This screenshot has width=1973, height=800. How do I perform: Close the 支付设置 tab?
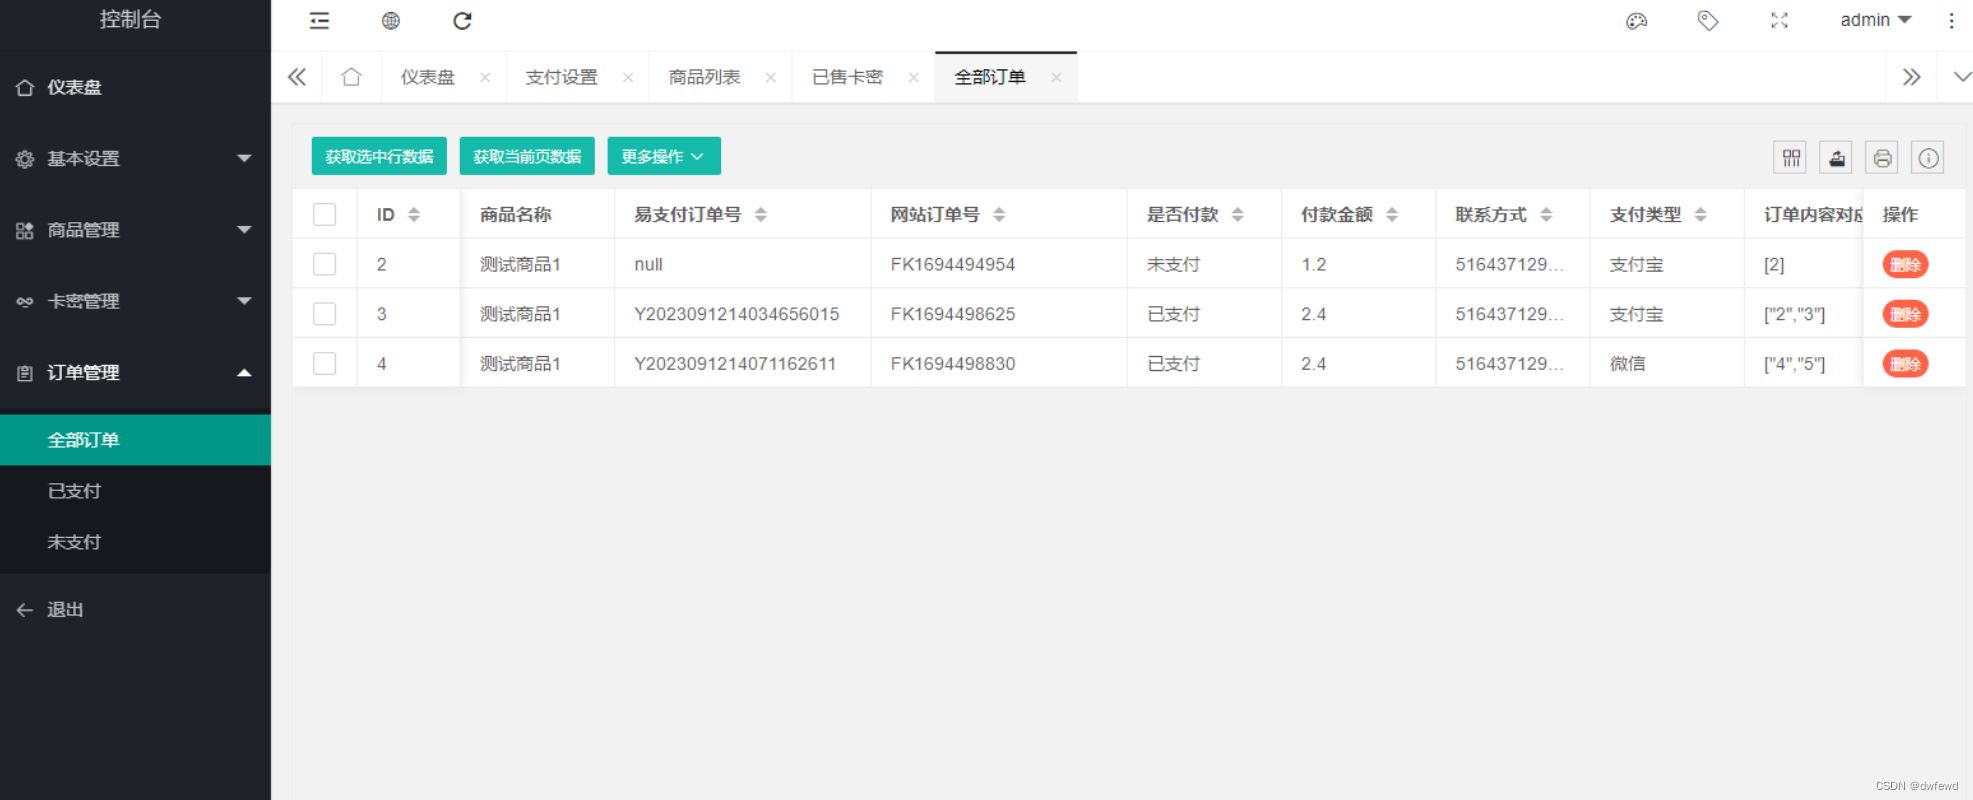tap(628, 78)
